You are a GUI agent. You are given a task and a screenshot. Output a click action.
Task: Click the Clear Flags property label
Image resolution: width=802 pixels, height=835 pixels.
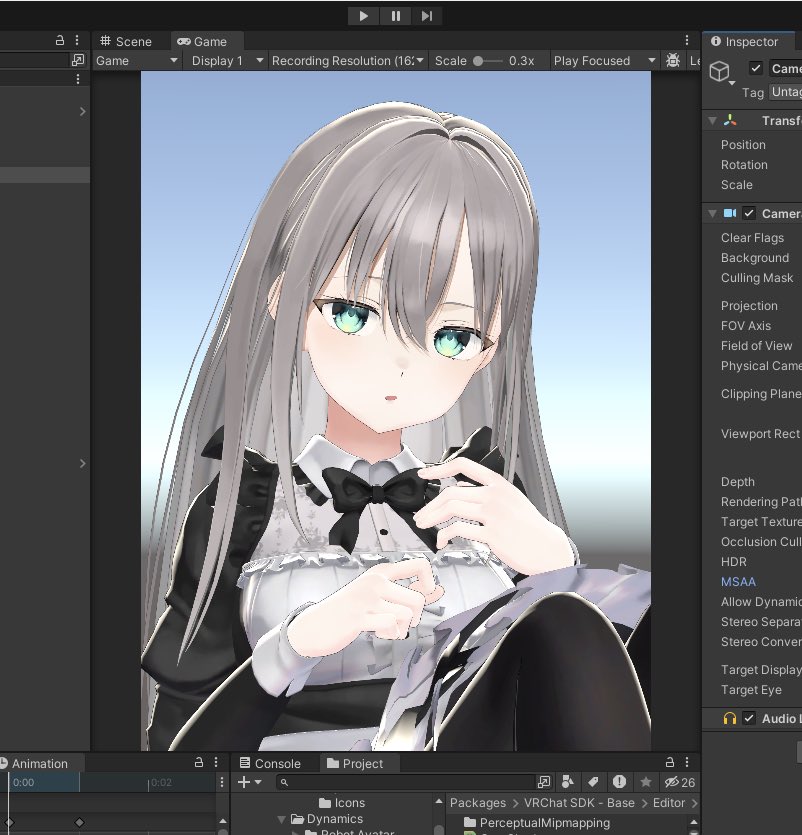(x=752, y=238)
